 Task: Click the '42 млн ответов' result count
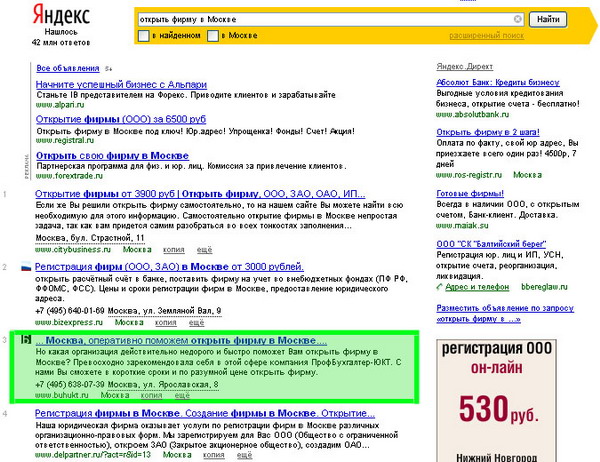pyautogui.click(x=61, y=42)
